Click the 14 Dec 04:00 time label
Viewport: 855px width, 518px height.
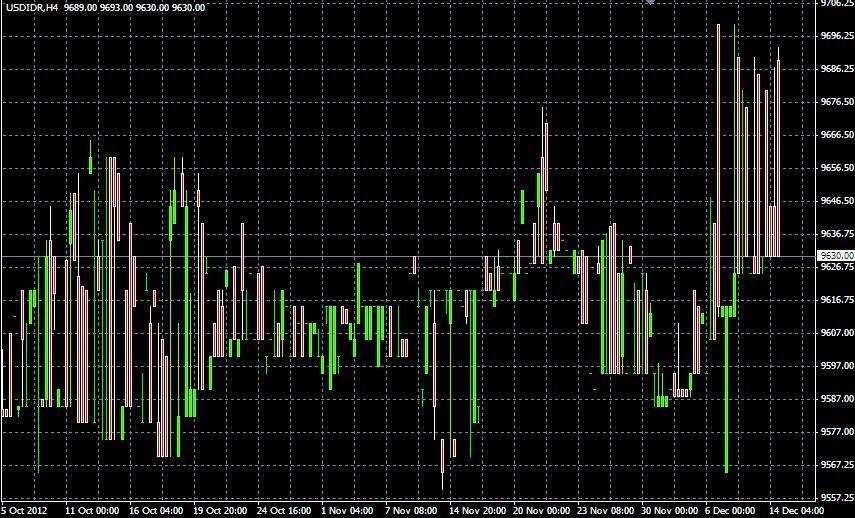pos(797,511)
